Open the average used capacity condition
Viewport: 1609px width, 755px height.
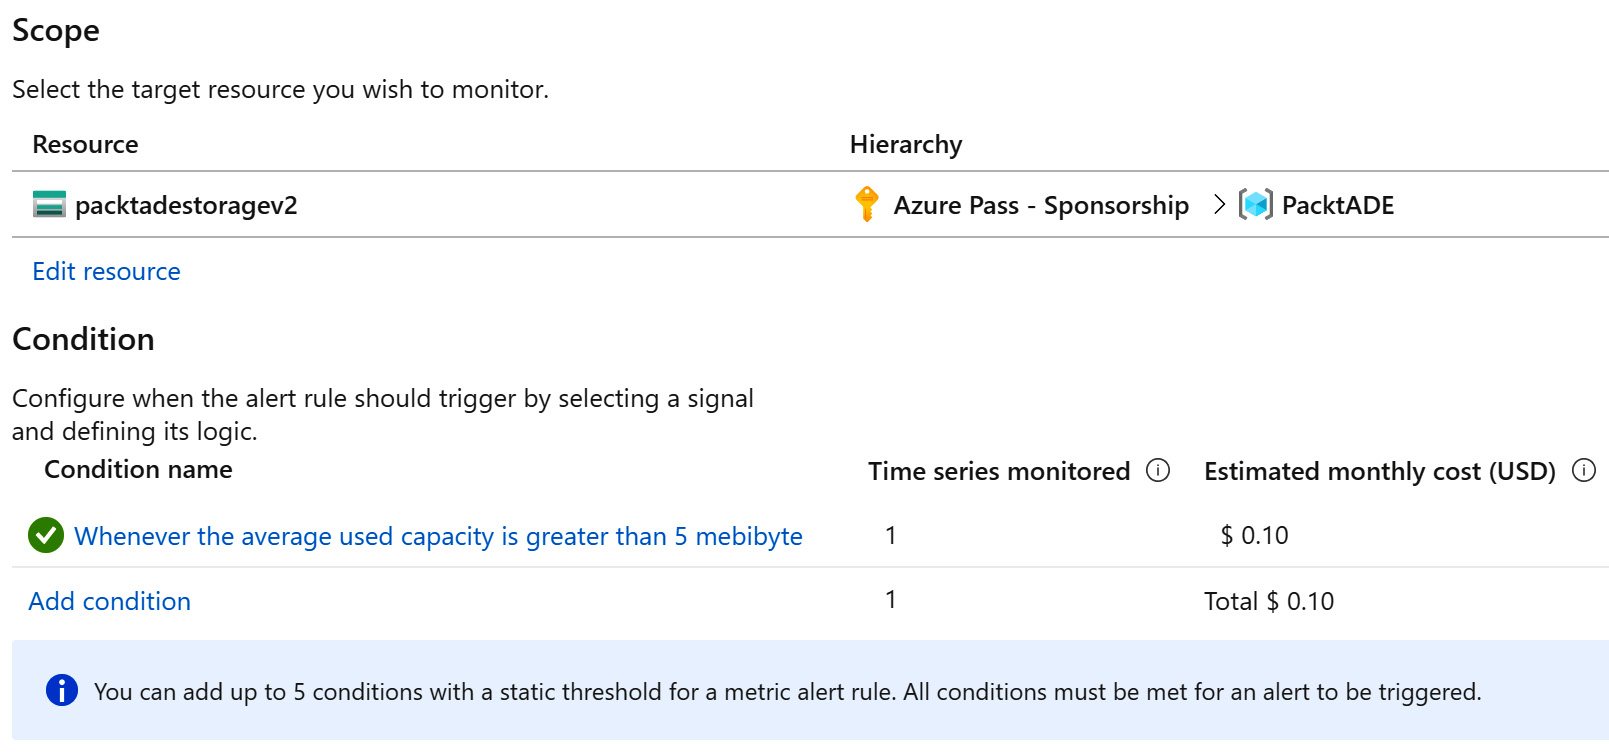click(438, 536)
